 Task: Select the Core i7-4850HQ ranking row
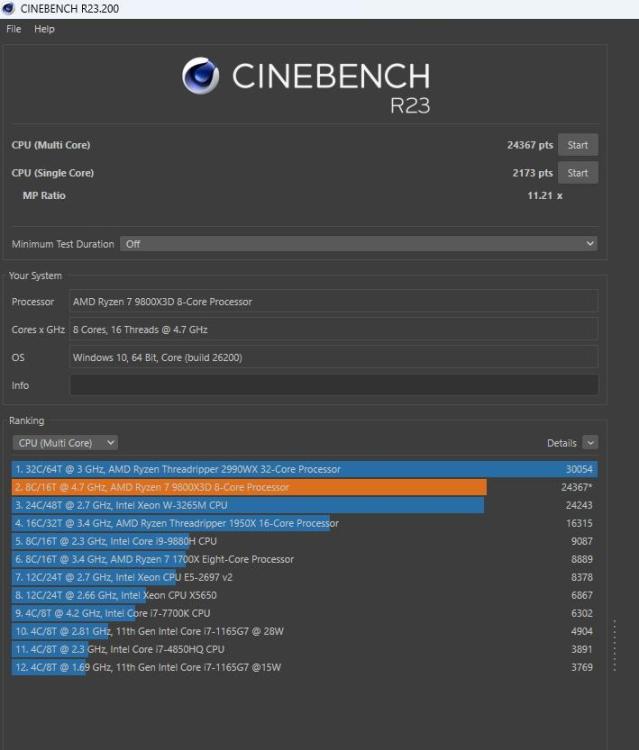pyautogui.click(x=305, y=649)
